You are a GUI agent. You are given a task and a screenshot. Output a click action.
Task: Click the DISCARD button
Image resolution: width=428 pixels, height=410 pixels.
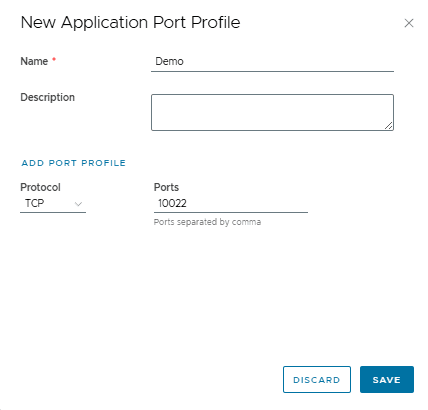[317, 380]
